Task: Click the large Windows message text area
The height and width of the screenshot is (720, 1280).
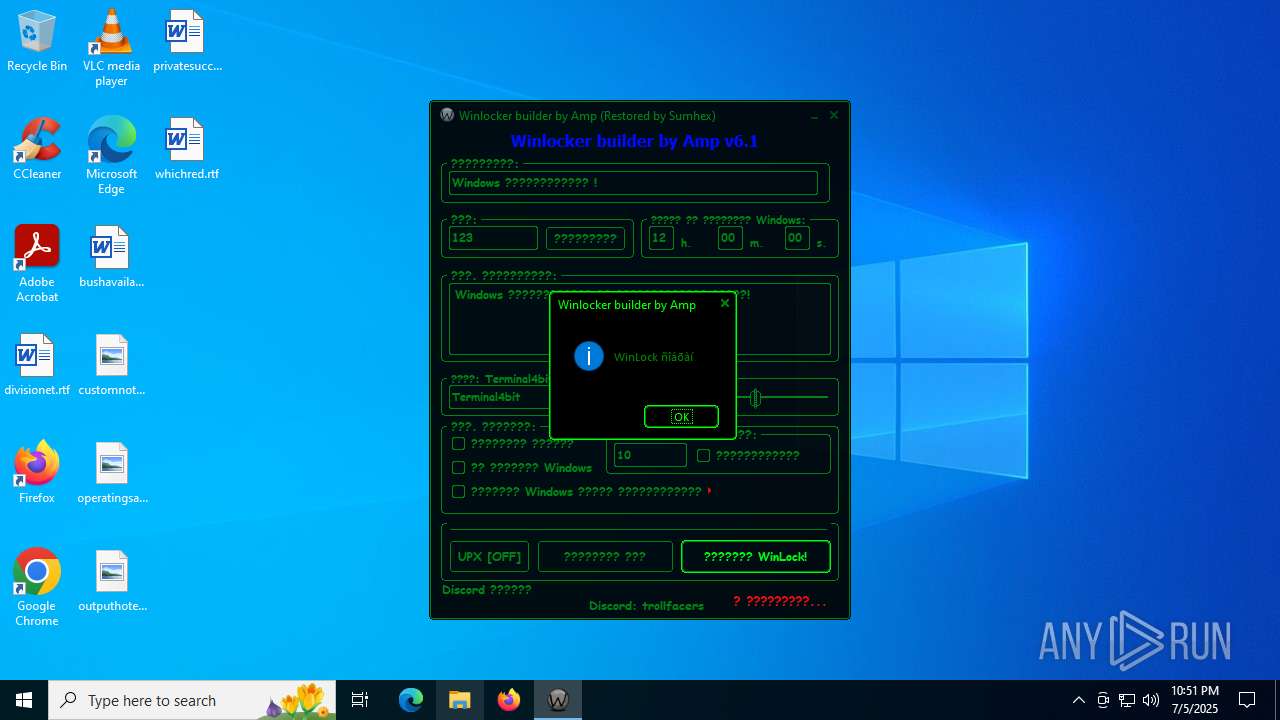Action: click(640, 319)
